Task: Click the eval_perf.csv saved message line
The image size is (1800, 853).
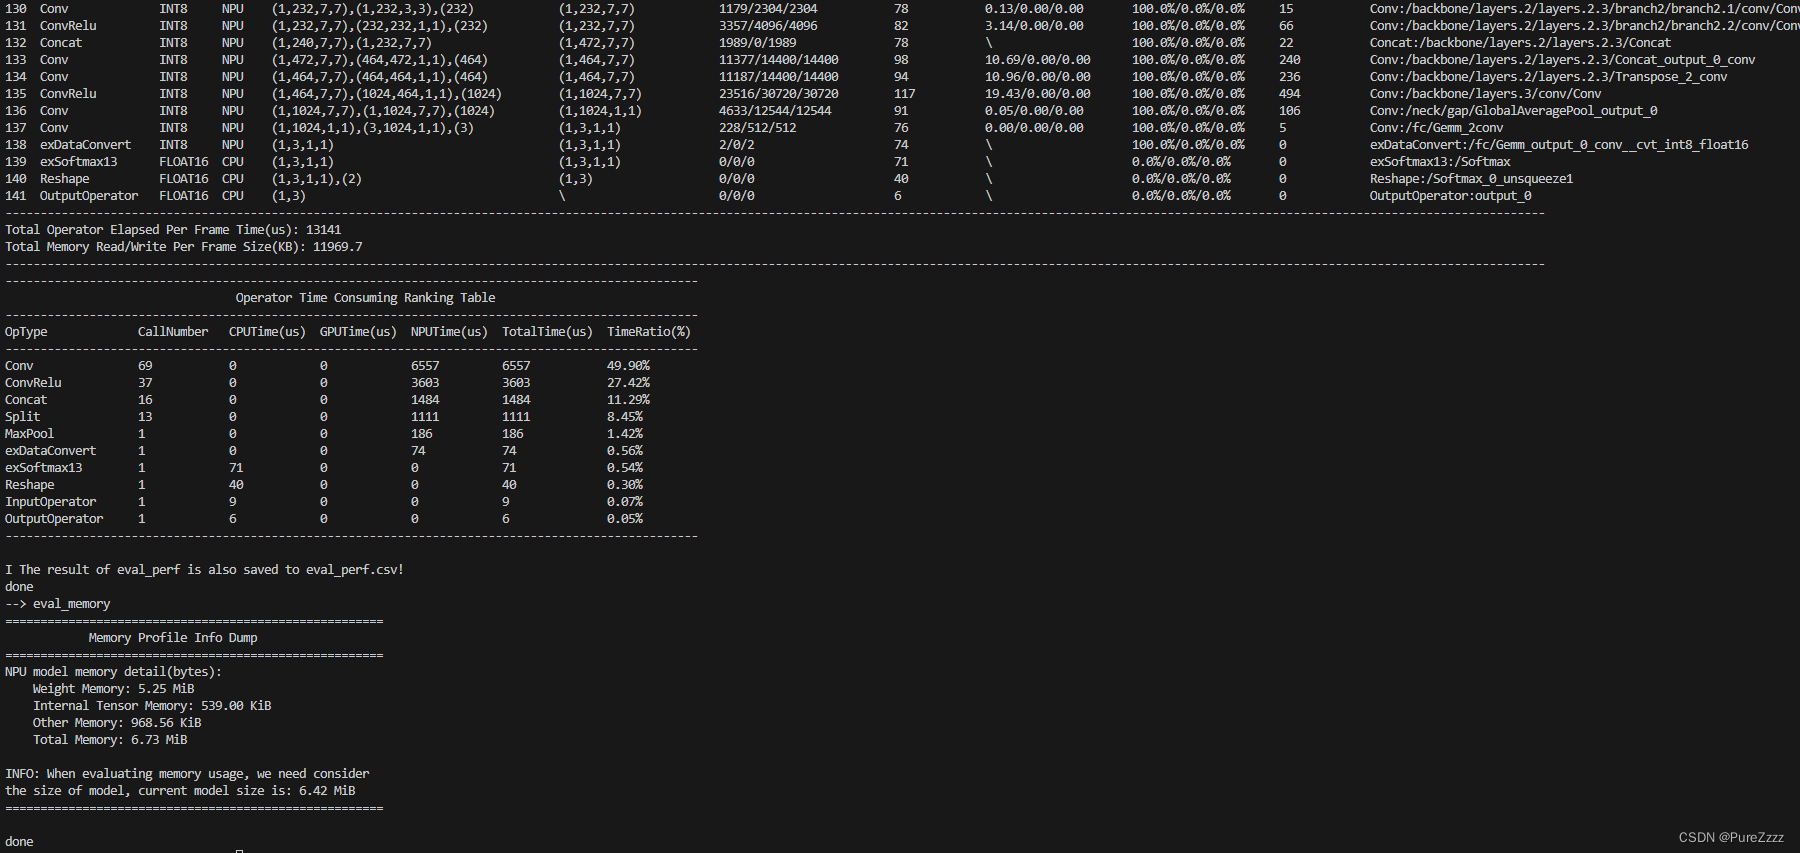Action: pos(204,569)
